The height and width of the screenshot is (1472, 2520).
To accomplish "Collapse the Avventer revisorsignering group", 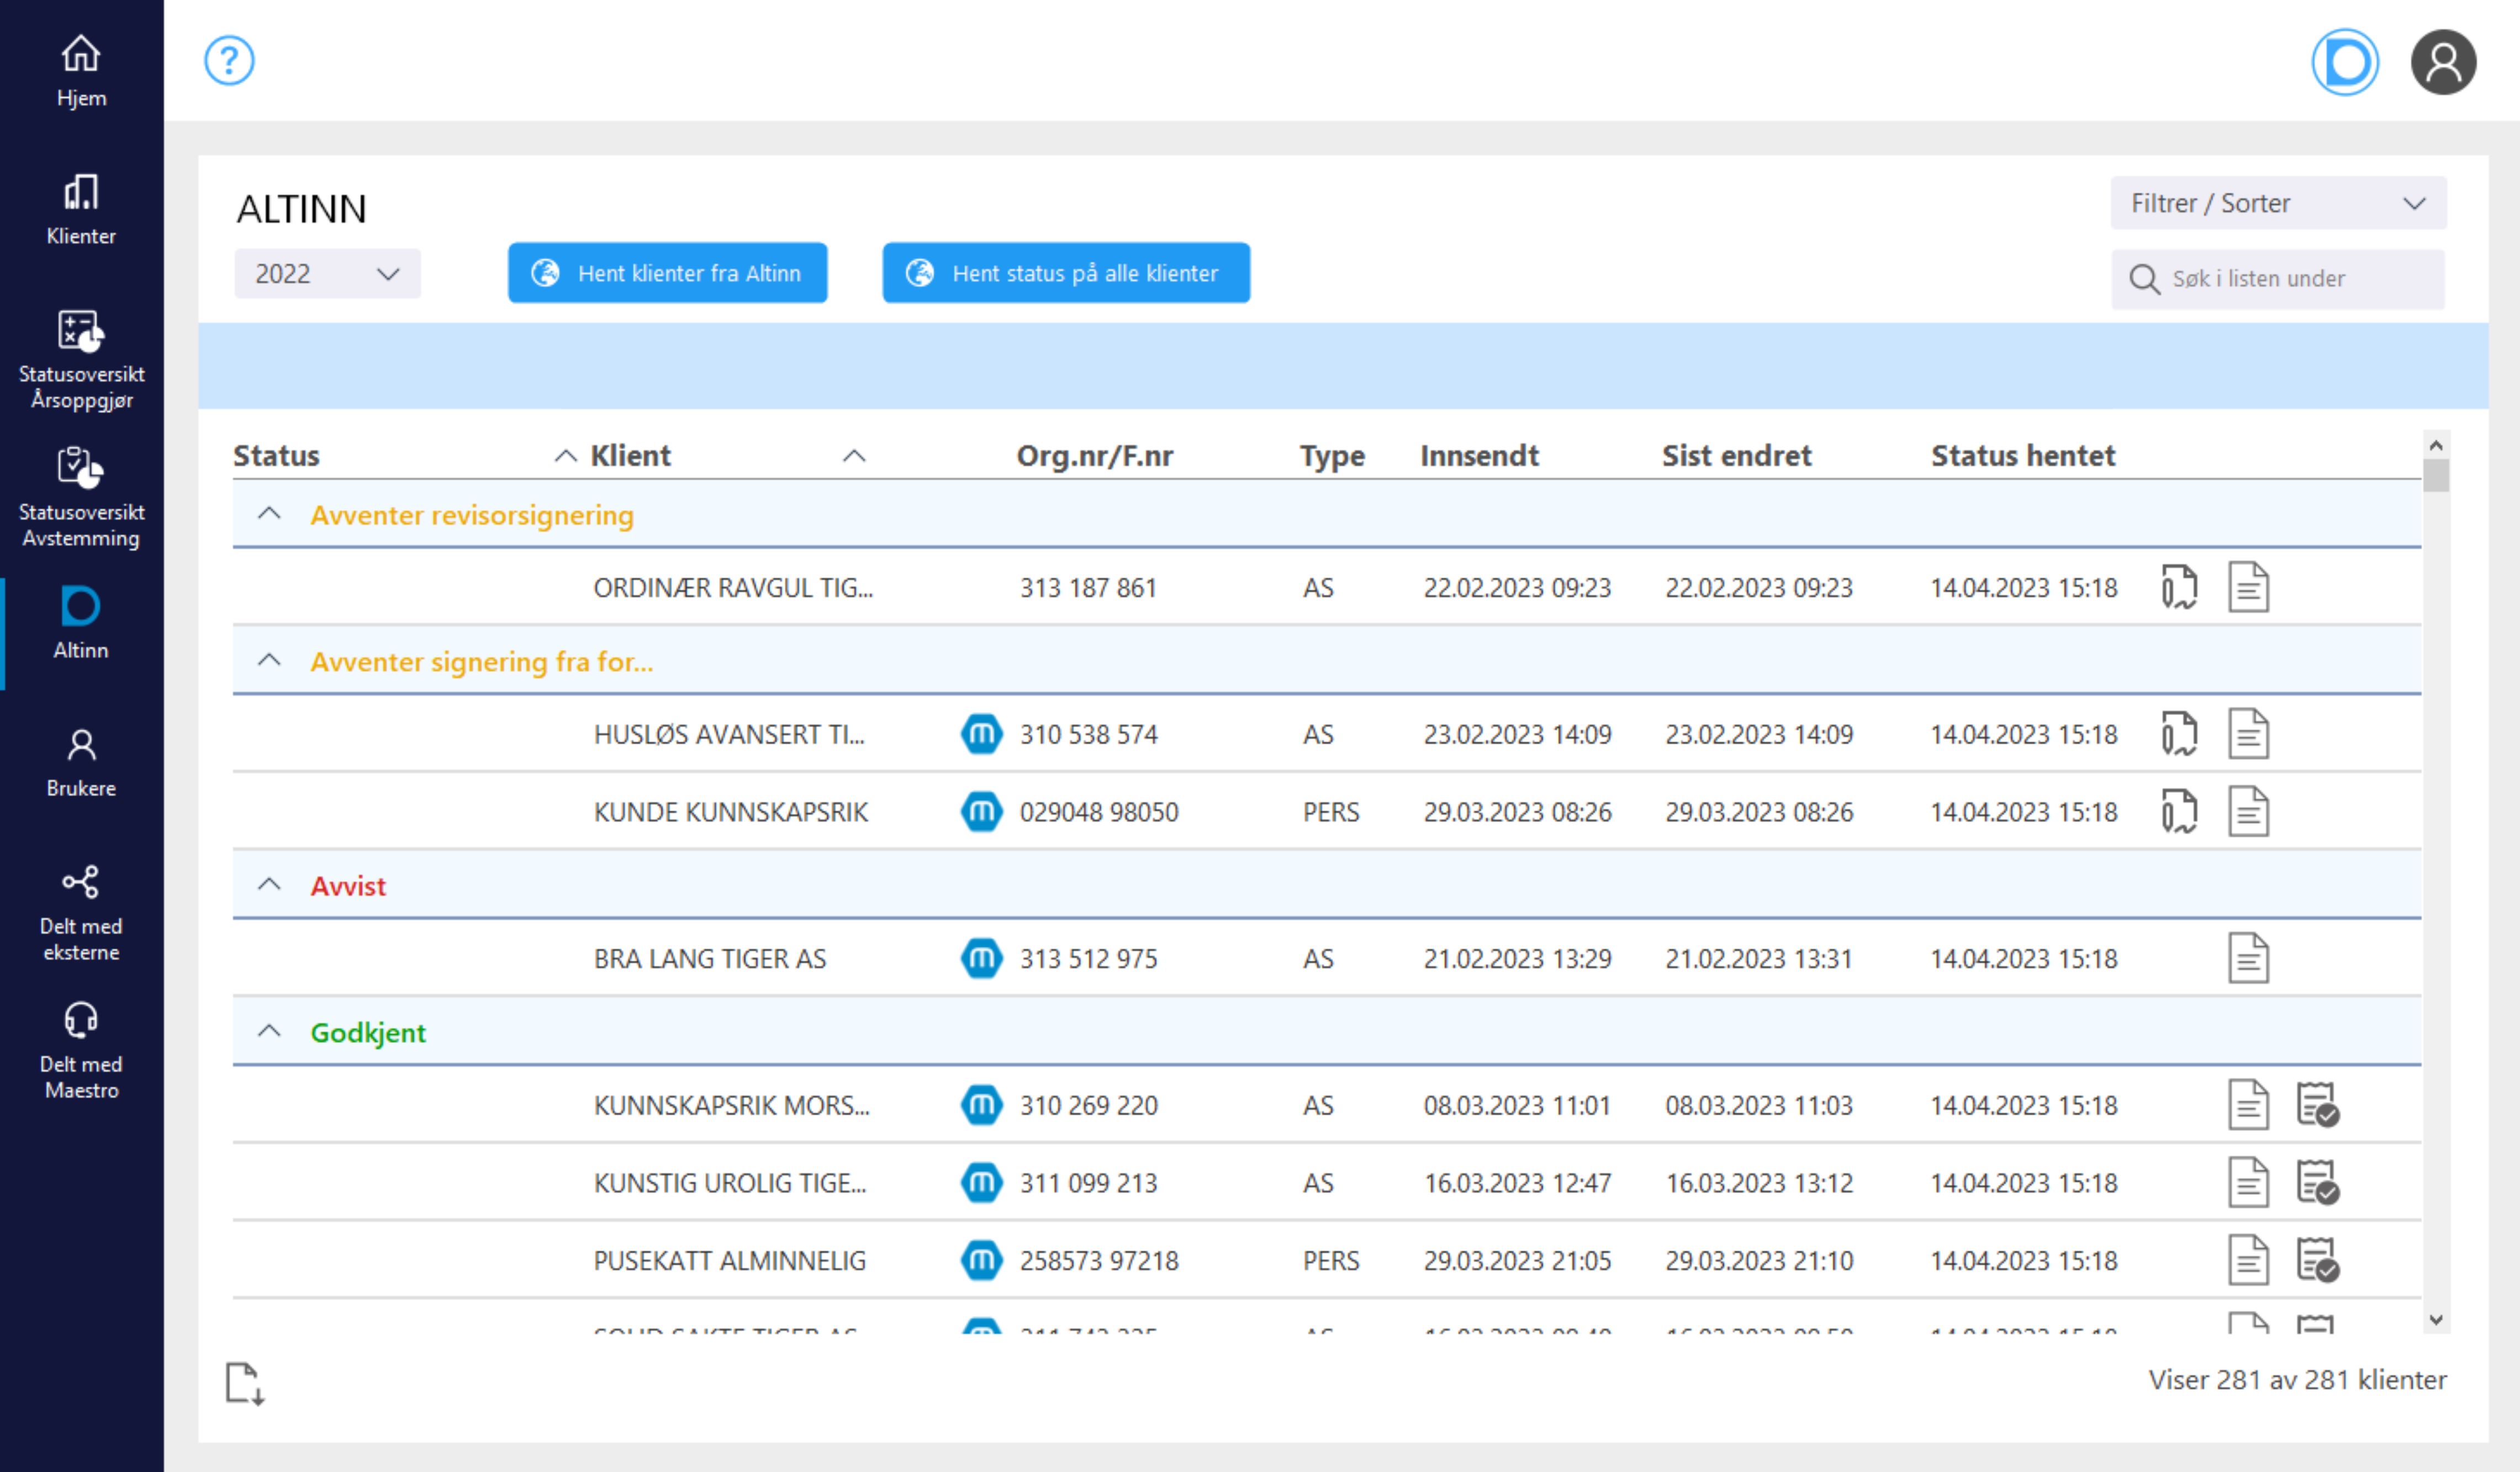I will click(x=269, y=514).
